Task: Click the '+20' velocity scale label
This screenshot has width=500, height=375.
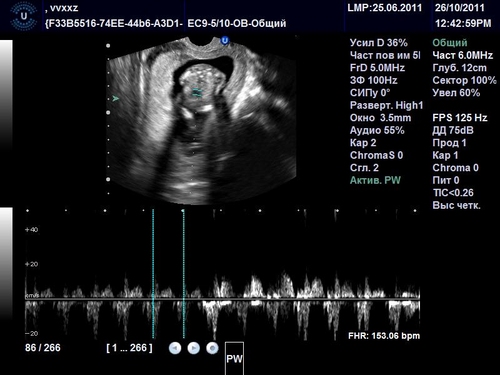Action: point(32,264)
